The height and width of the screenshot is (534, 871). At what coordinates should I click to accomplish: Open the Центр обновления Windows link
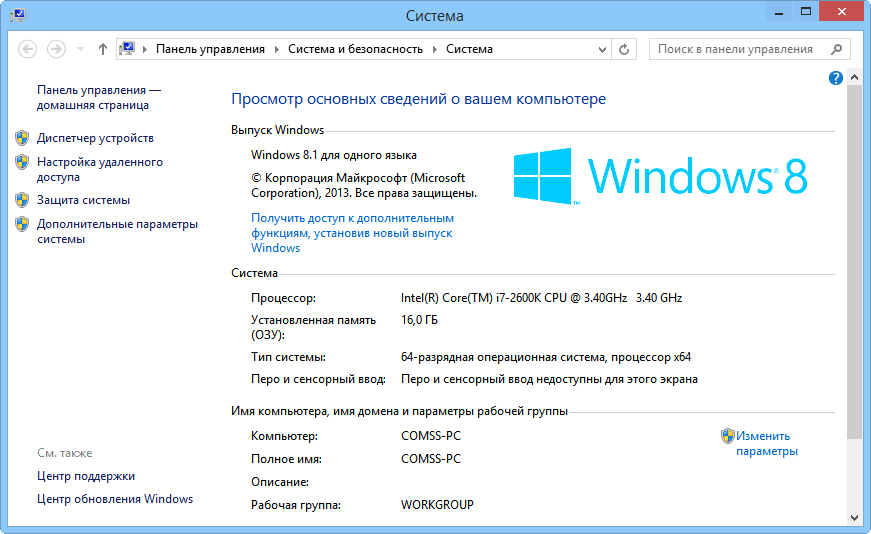(115, 499)
